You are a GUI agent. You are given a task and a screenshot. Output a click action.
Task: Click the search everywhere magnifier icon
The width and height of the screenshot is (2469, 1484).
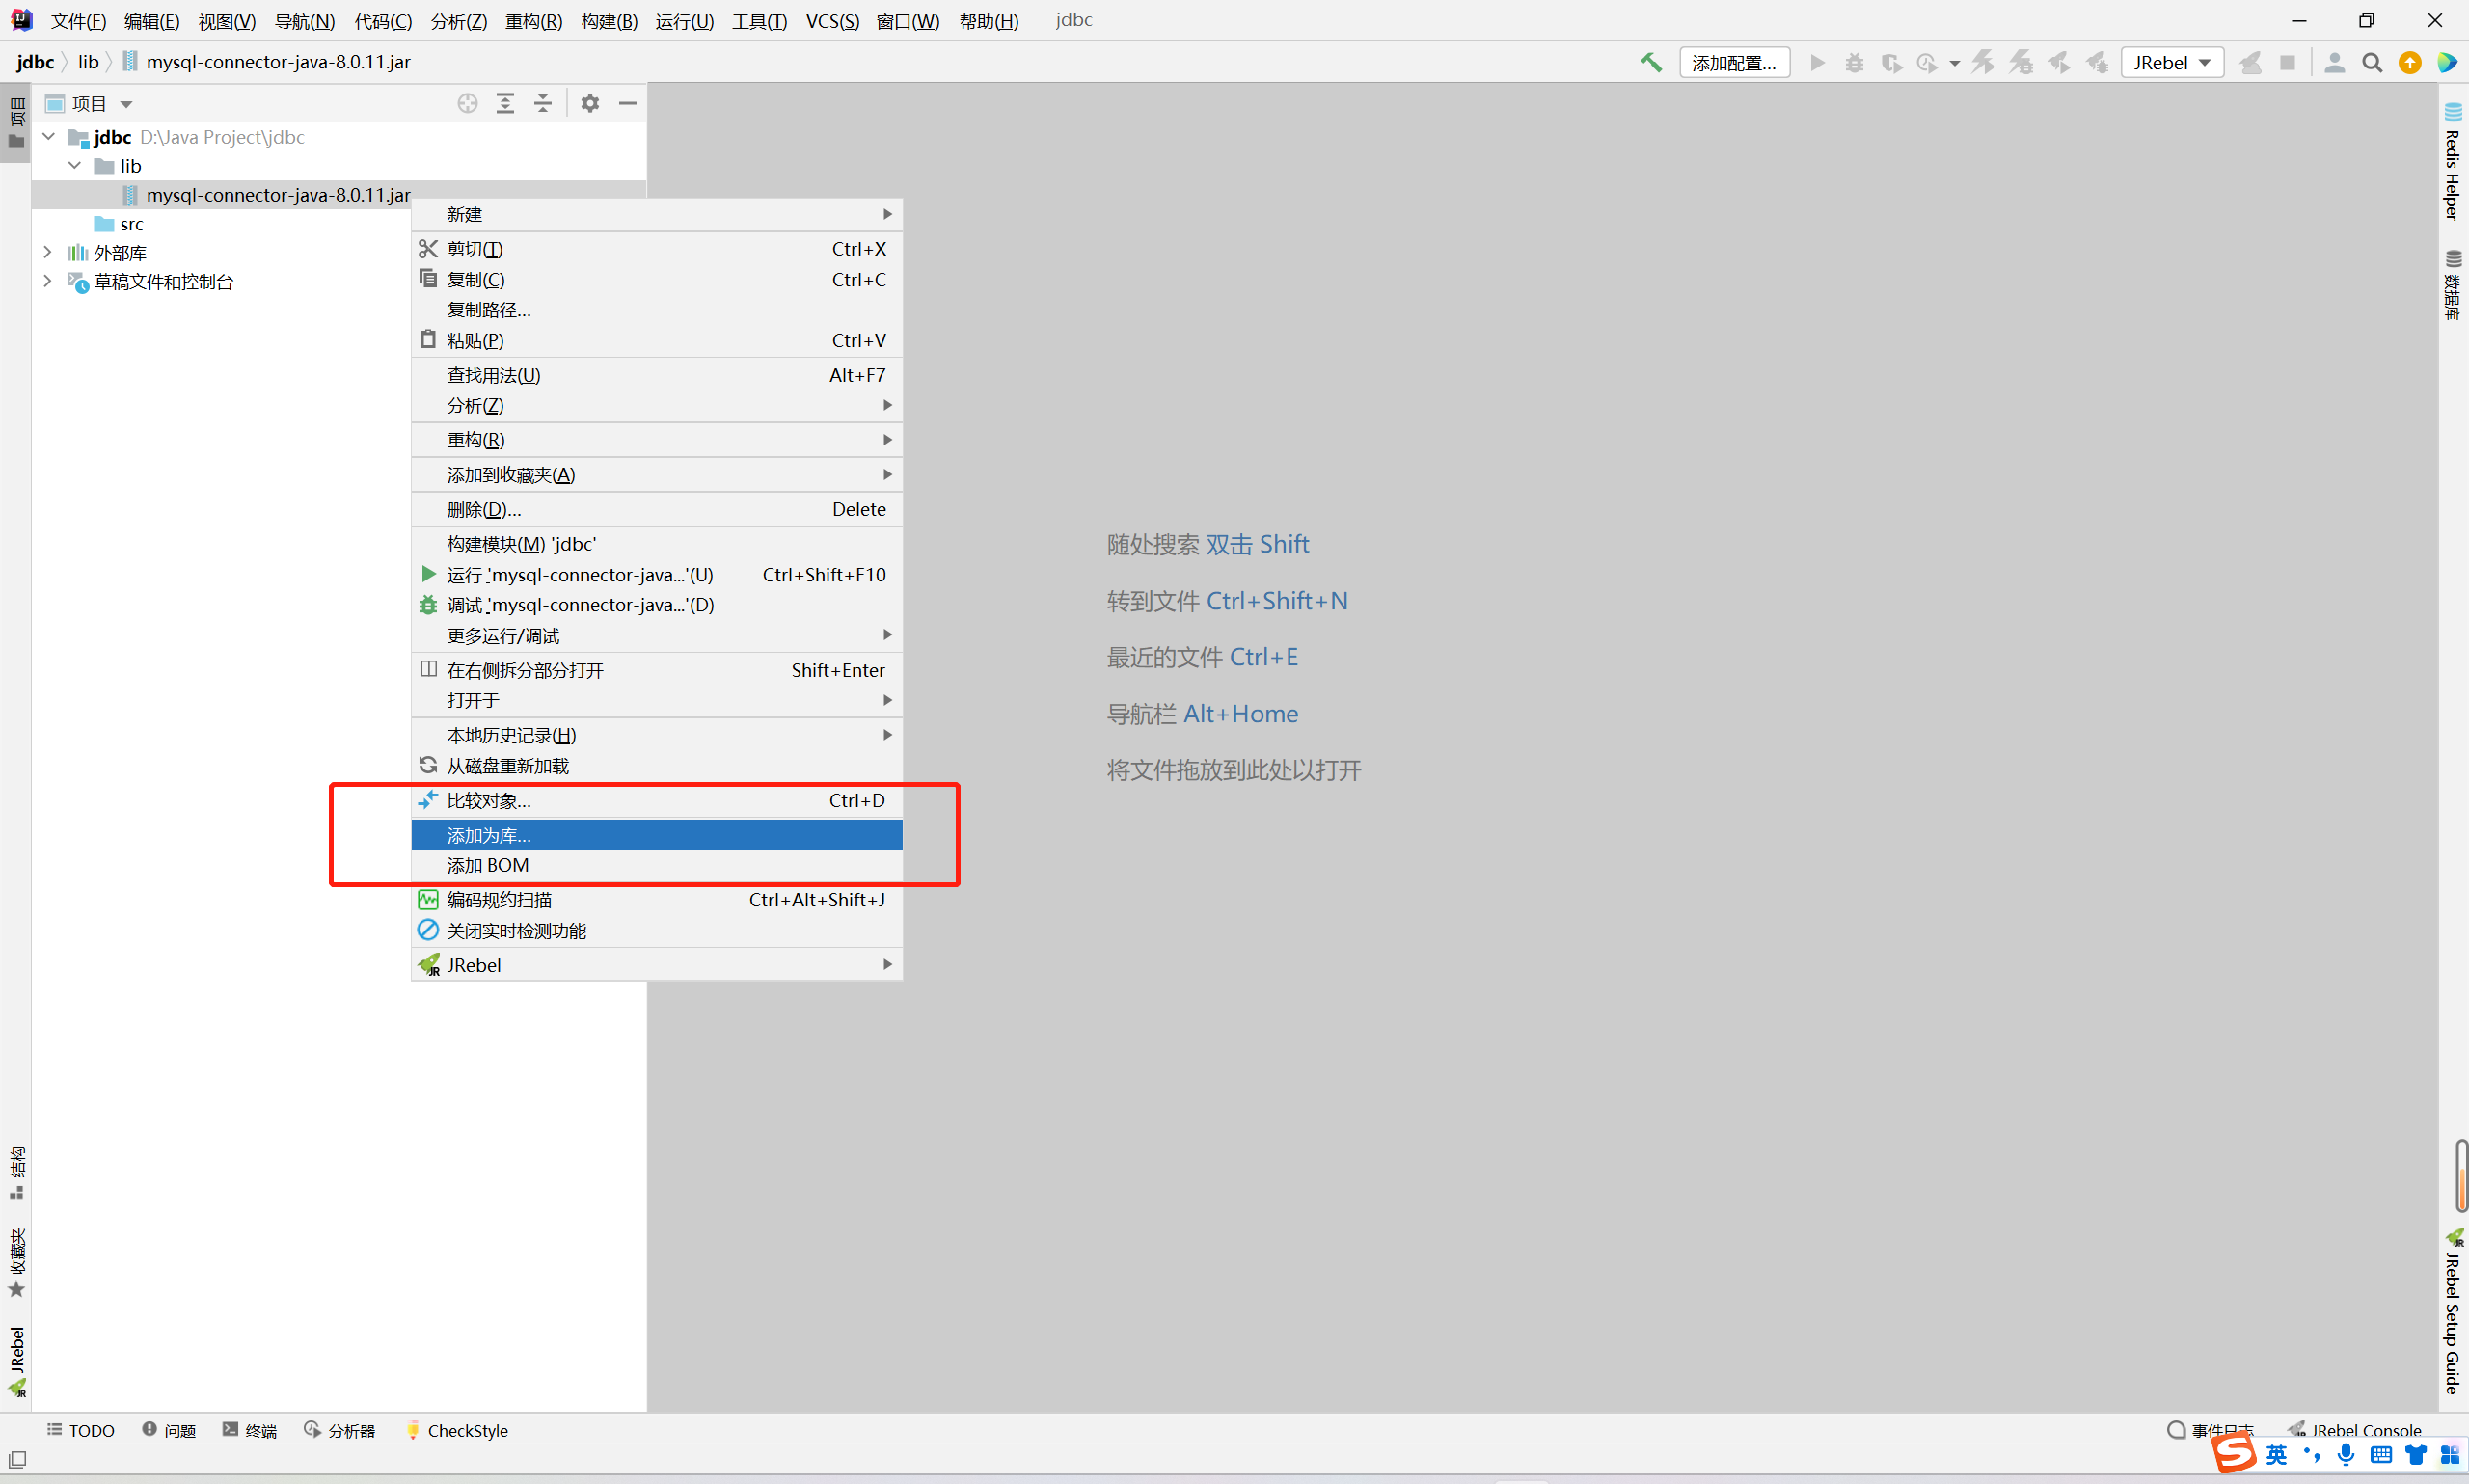pos(2371,63)
